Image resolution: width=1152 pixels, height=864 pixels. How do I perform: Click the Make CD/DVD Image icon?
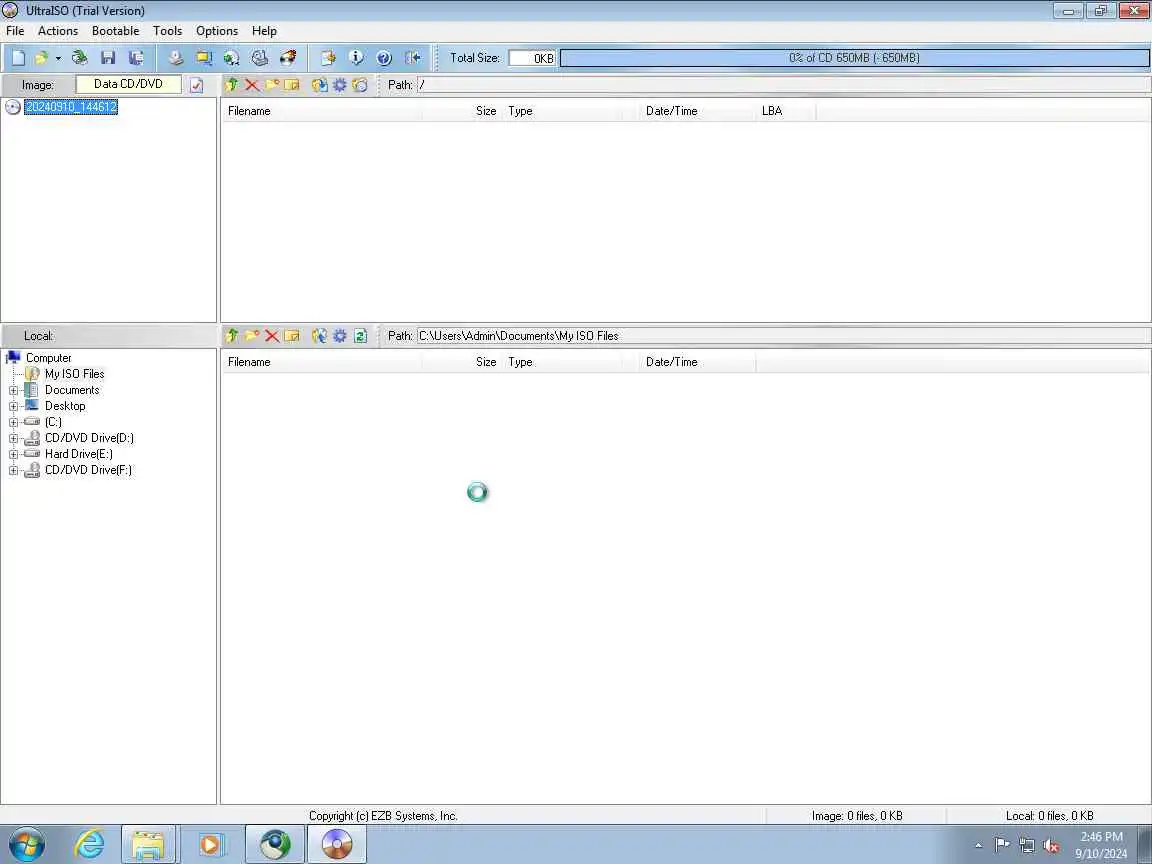175,58
